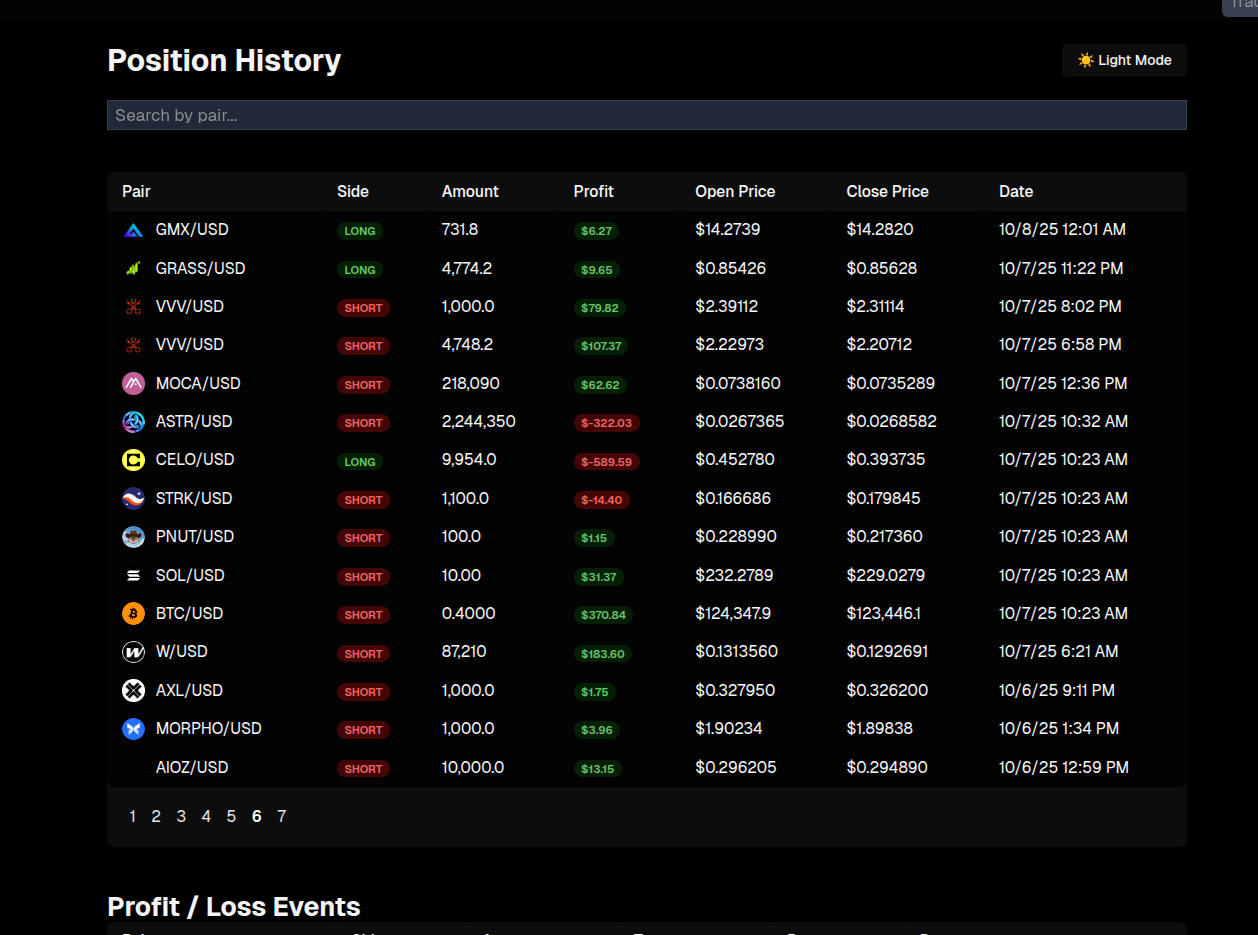The width and height of the screenshot is (1258, 935).
Task: Select the MOCA/USD pair icon
Action: pyautogui.click(x=133, y=383)
